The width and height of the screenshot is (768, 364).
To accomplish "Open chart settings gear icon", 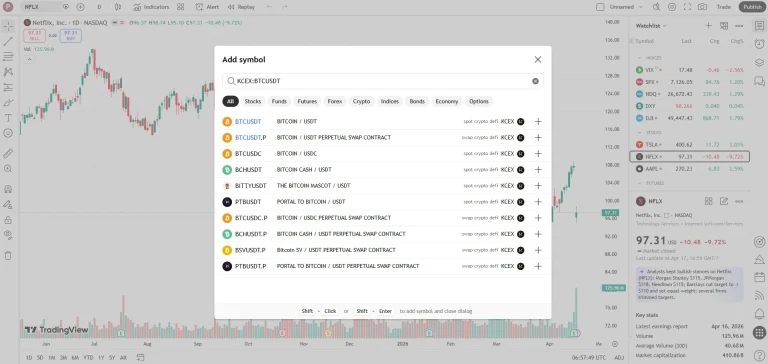I will [x=672, y=7].
